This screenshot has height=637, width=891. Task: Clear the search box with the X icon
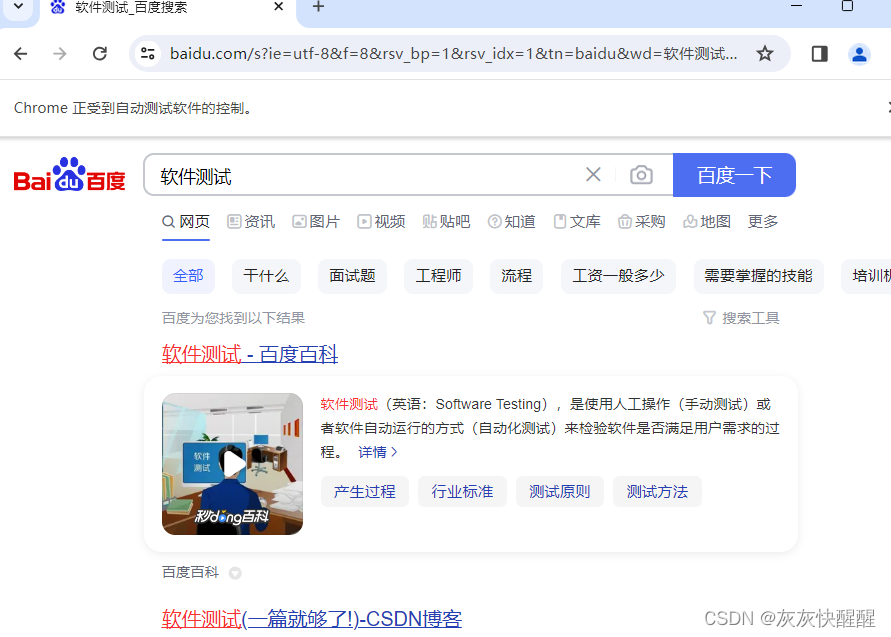point(593,174)
